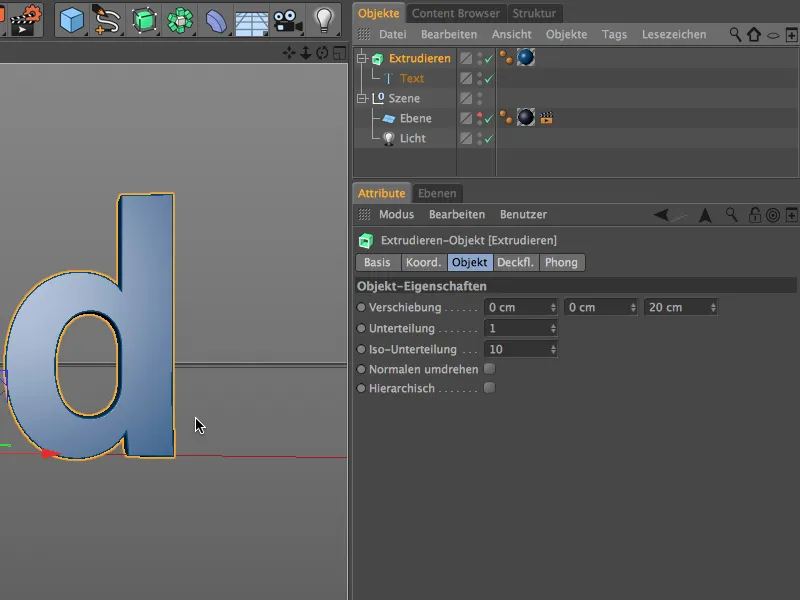Open the Tags menu
Viewport: 800px width, 600px height.
[614, 34]
